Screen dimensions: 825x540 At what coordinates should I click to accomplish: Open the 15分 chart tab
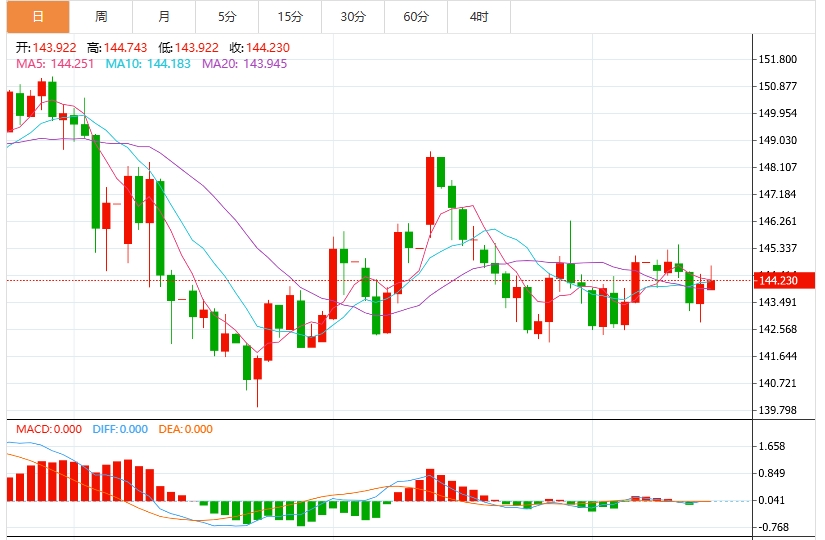tap(290, 17)
